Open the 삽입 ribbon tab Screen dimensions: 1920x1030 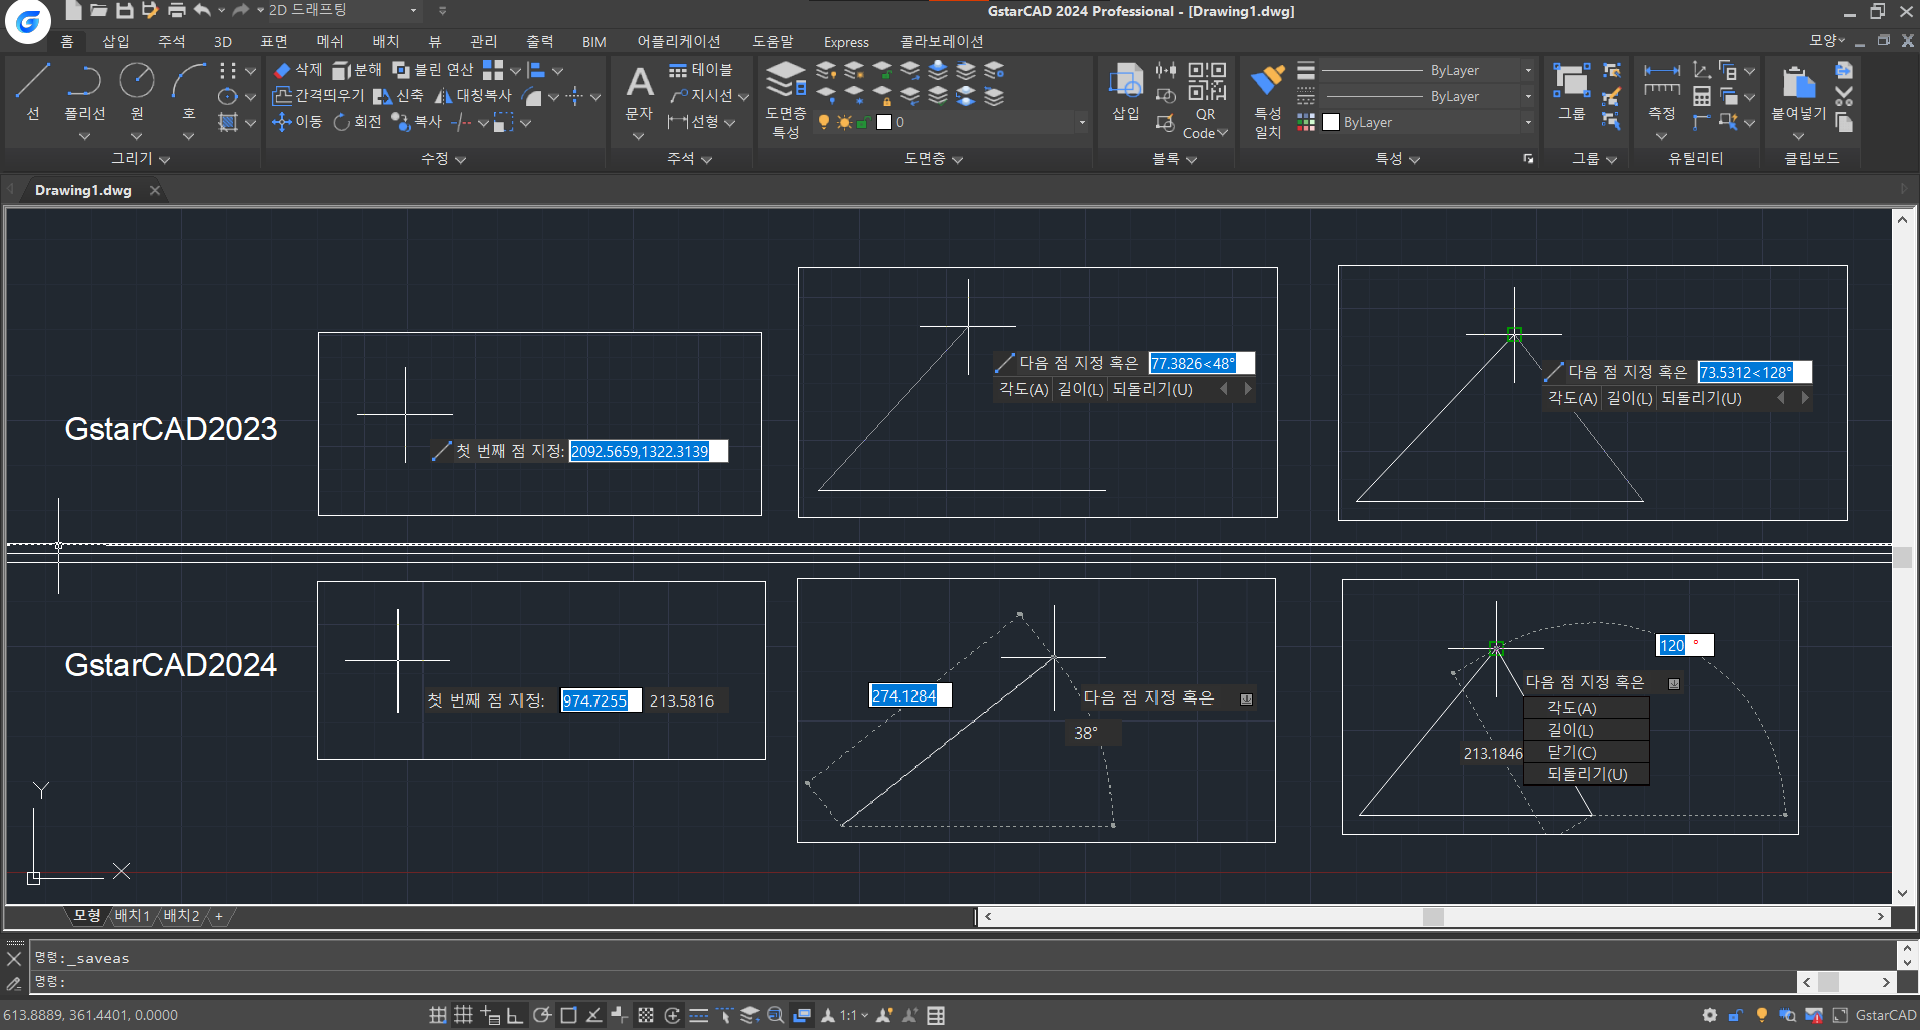pyautogui.click(x=116, y=41)
